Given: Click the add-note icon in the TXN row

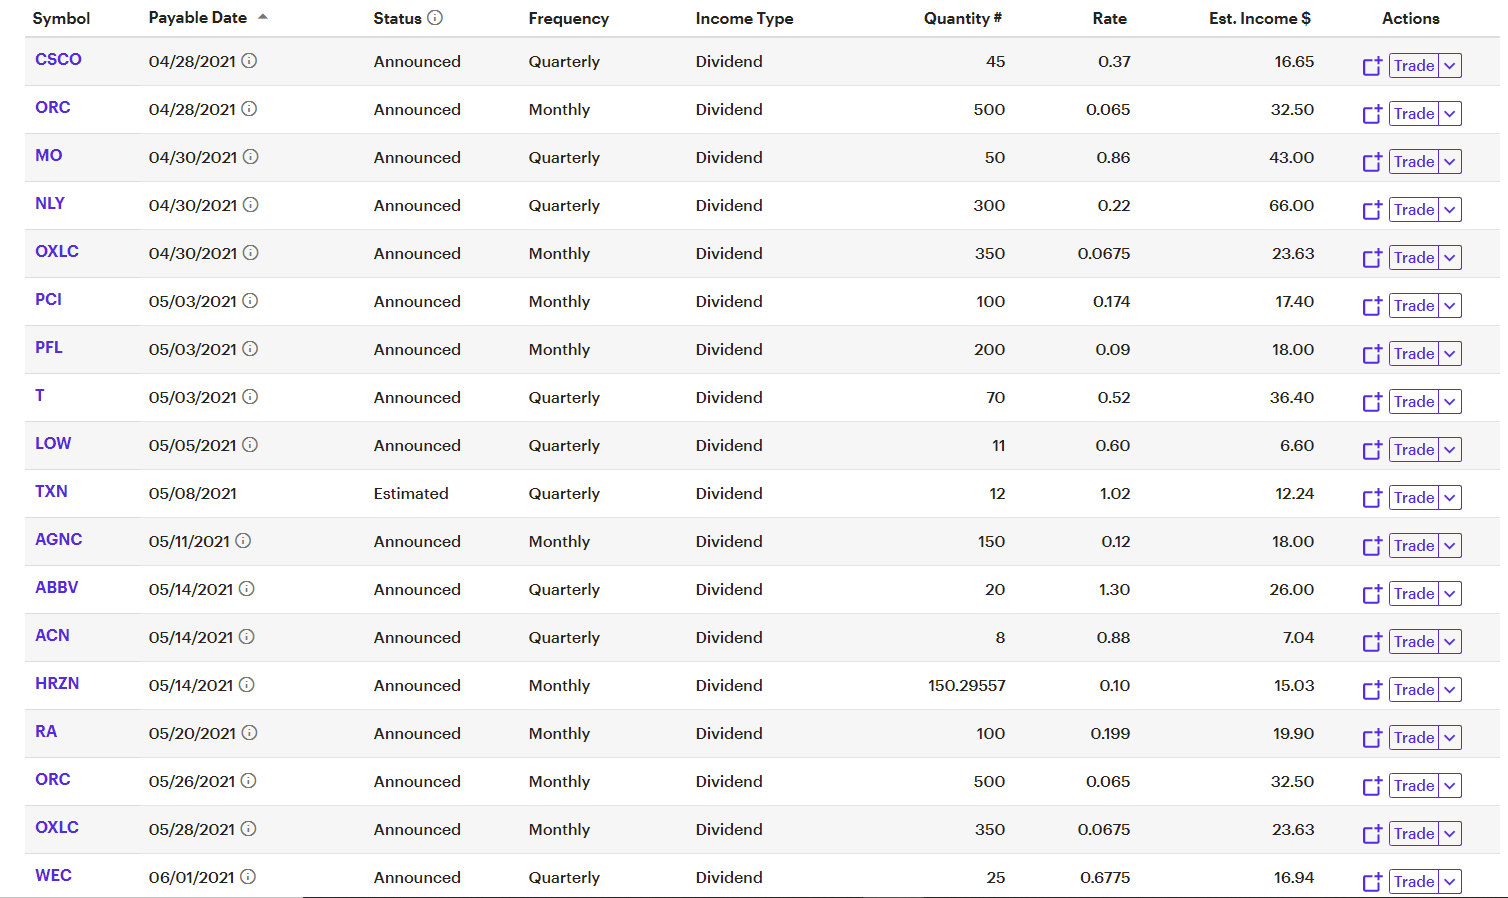Looking at the screenshot, I should pyautogui.click(x=1372, y=498).
